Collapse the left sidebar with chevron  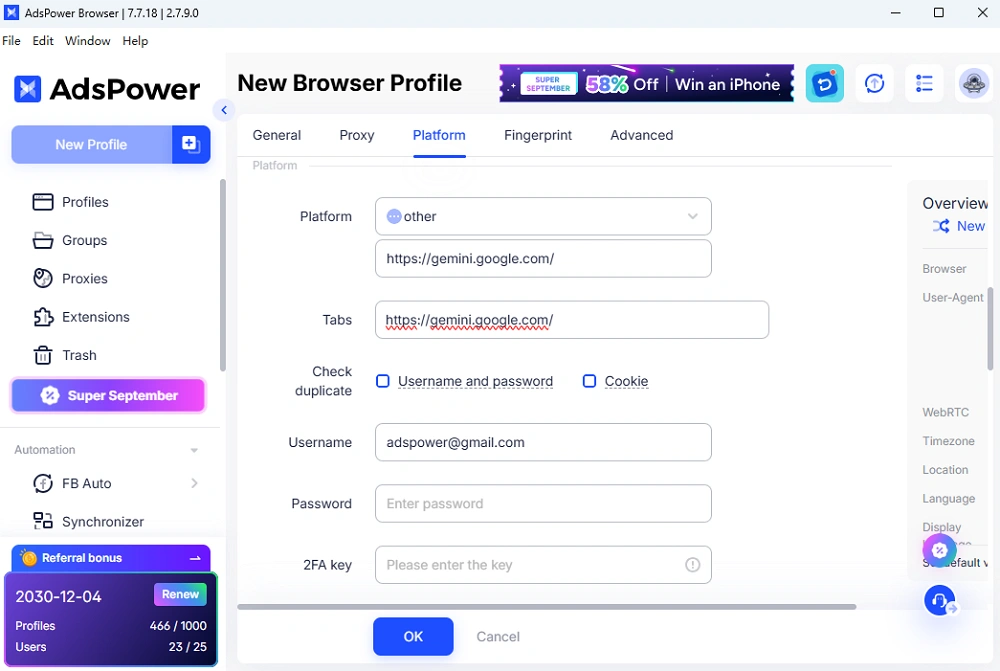click(x=224, y=110)
